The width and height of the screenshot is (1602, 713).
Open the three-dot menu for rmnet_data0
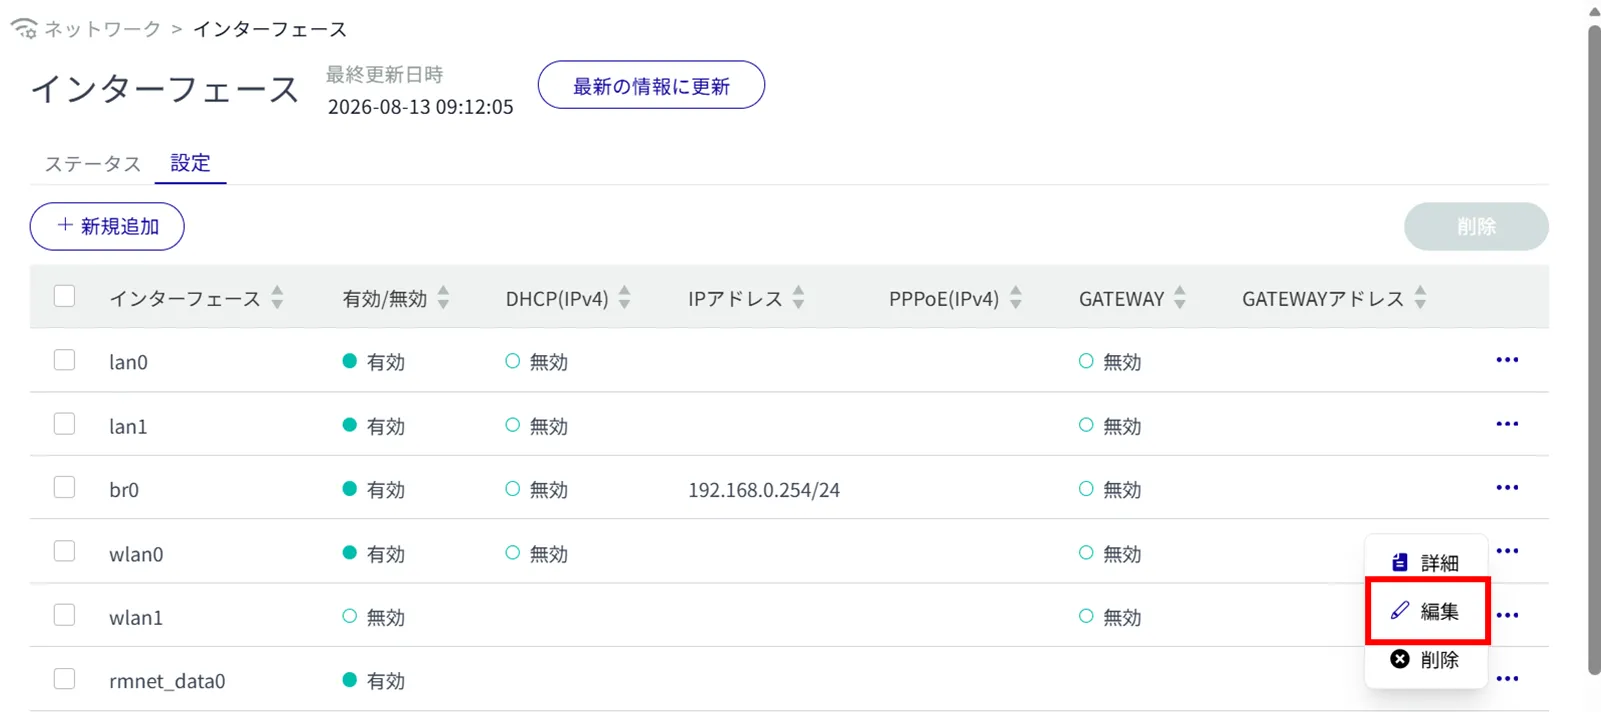(x=1507, y=679)
